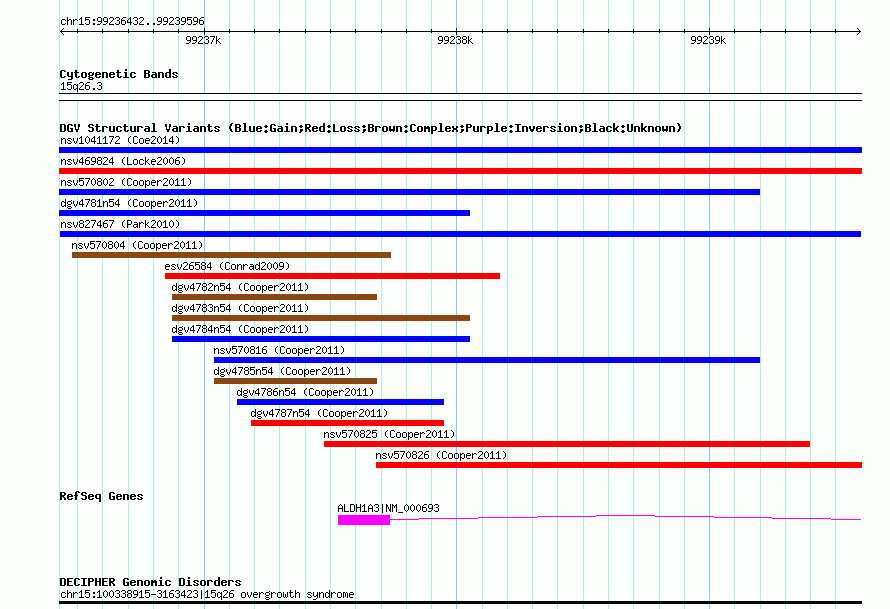Open nsv570802 (Cooper2011) label text

pyautogui.click(x=126, y=182)
